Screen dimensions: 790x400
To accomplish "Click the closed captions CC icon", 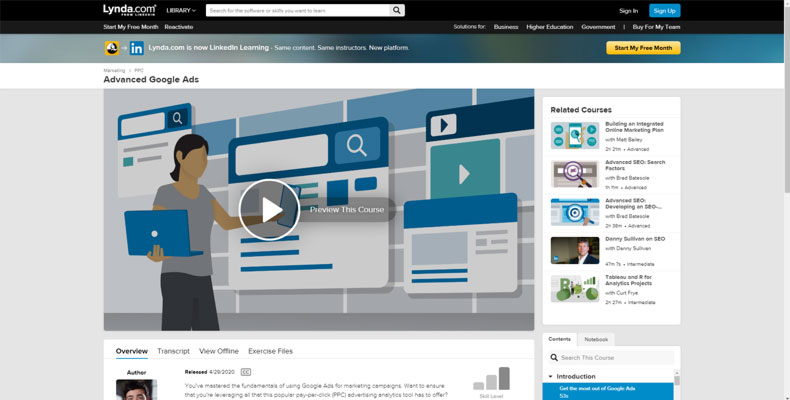I will (245, 372).
